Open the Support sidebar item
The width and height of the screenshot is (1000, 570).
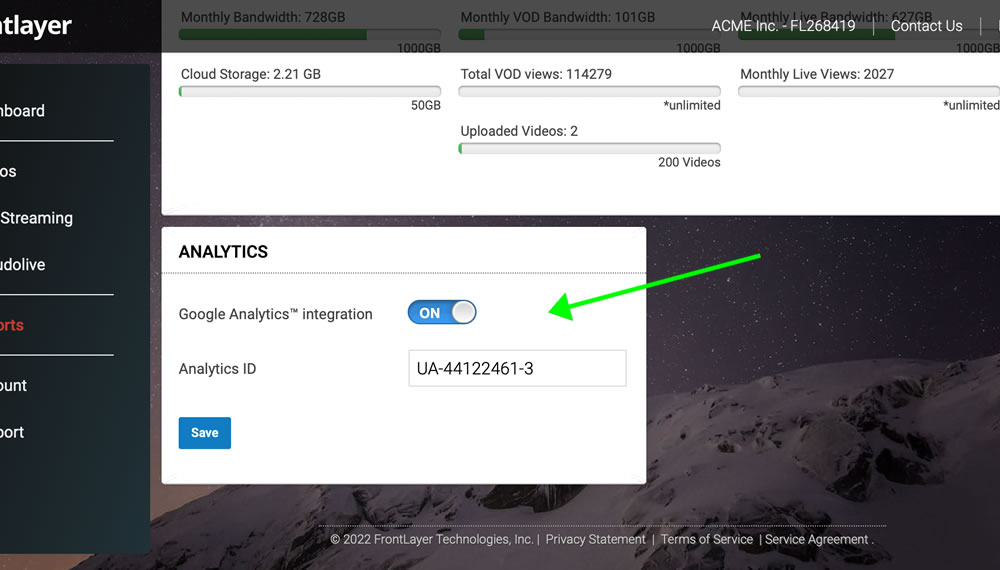pyautogui.click(x=12, y=432)
